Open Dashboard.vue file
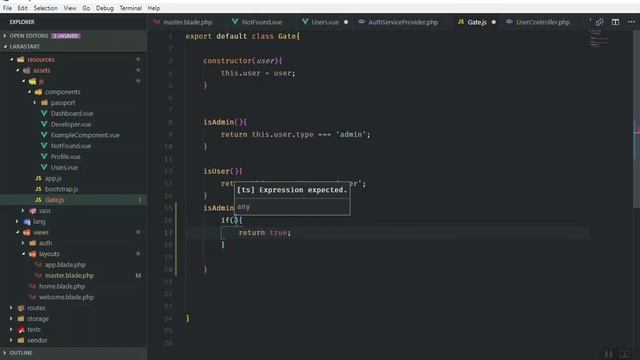This screenshot has height=360, width=640. pos(72,113)
